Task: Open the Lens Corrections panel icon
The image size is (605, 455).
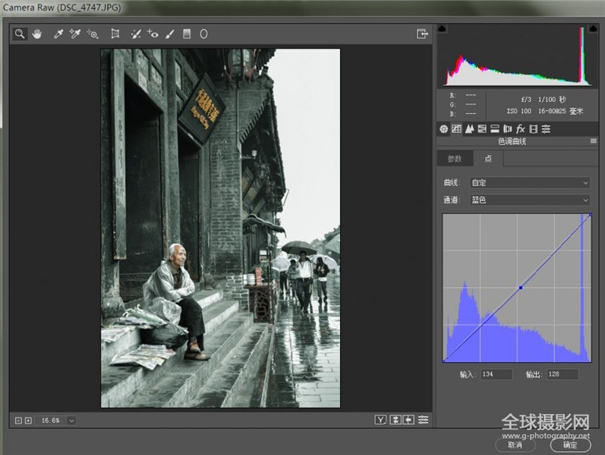Action: pyautogui.click(x=508, y=129)
